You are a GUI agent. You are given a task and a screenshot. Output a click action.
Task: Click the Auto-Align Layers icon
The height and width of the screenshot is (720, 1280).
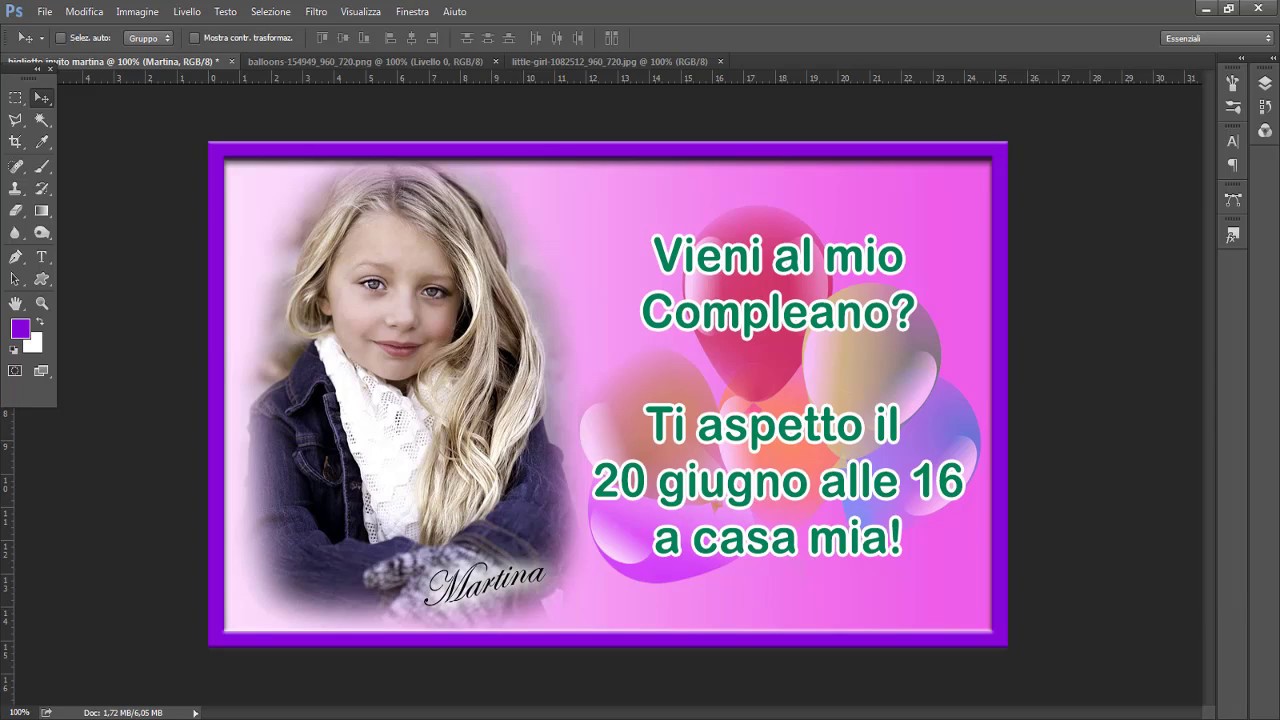611,38
